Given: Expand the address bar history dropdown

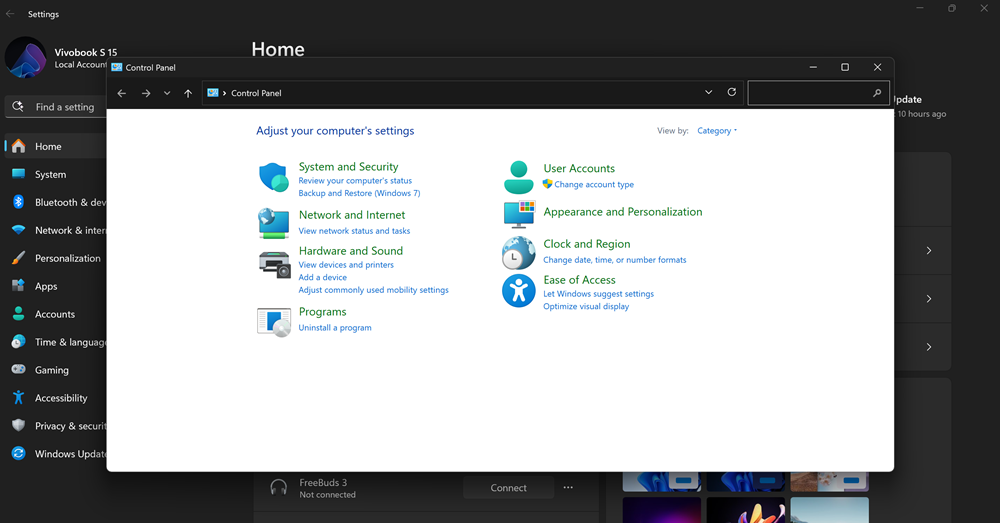Looking at the screenshot, I should (x=709, y=92).
